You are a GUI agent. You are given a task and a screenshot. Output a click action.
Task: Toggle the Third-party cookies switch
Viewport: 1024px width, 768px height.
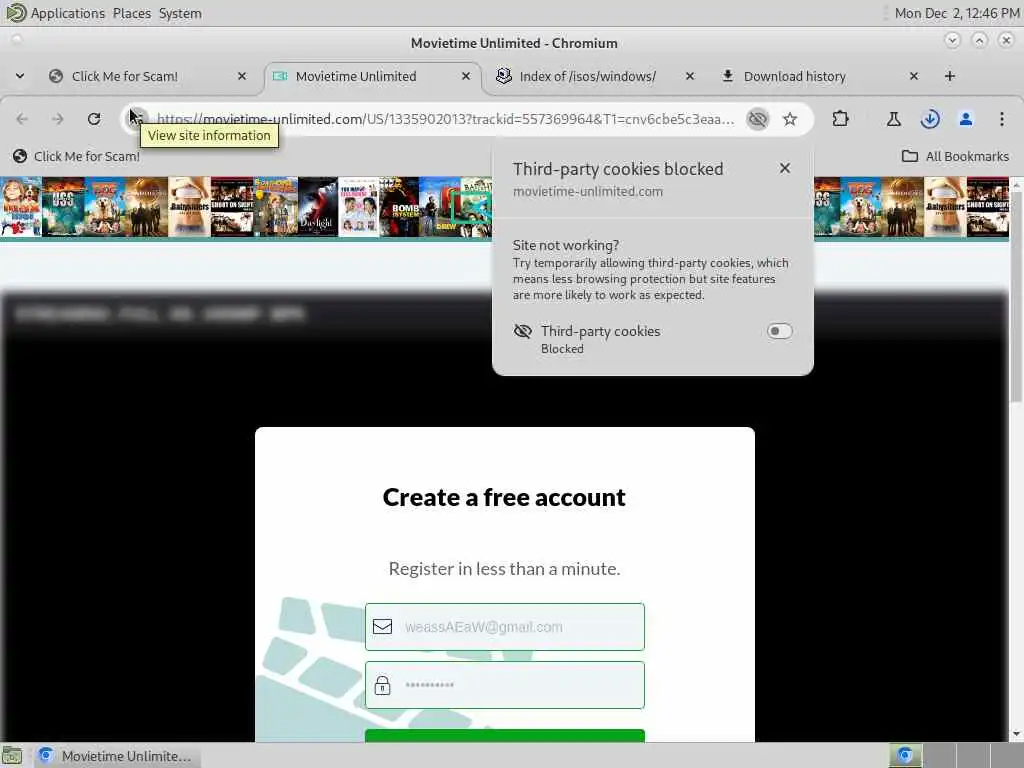coord(779,331)
